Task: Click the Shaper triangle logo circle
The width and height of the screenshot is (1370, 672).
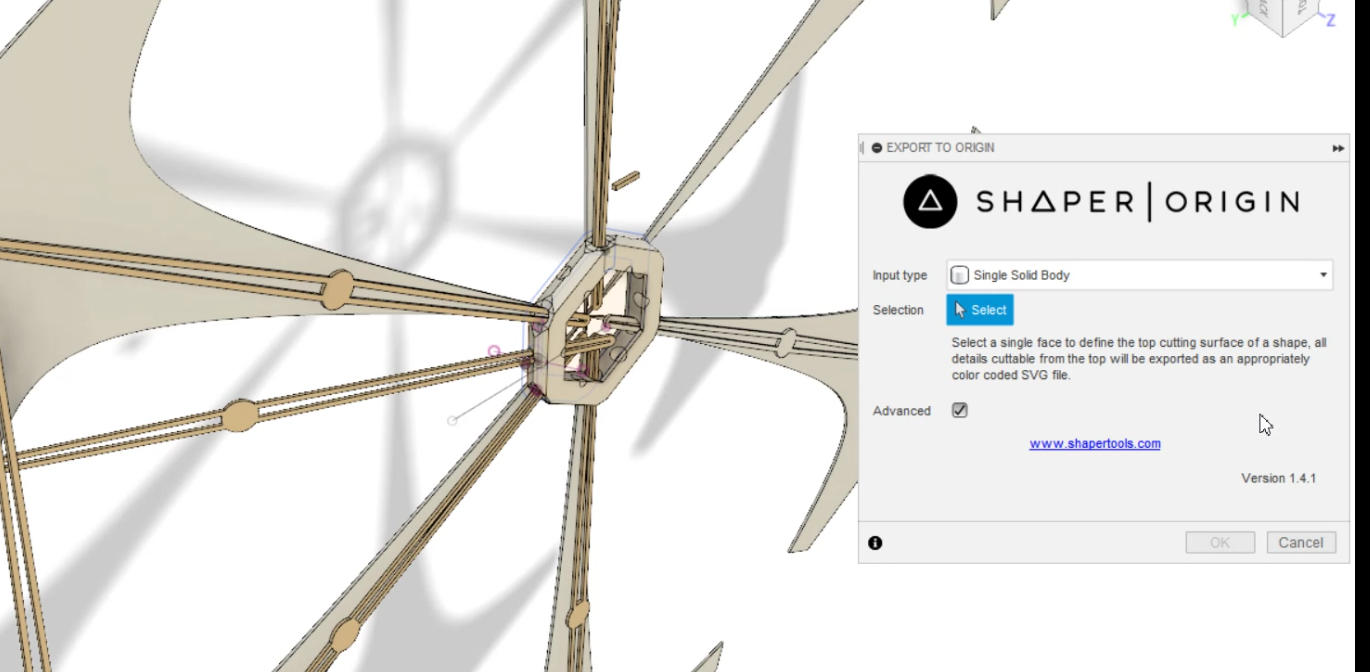Action: 930,202
